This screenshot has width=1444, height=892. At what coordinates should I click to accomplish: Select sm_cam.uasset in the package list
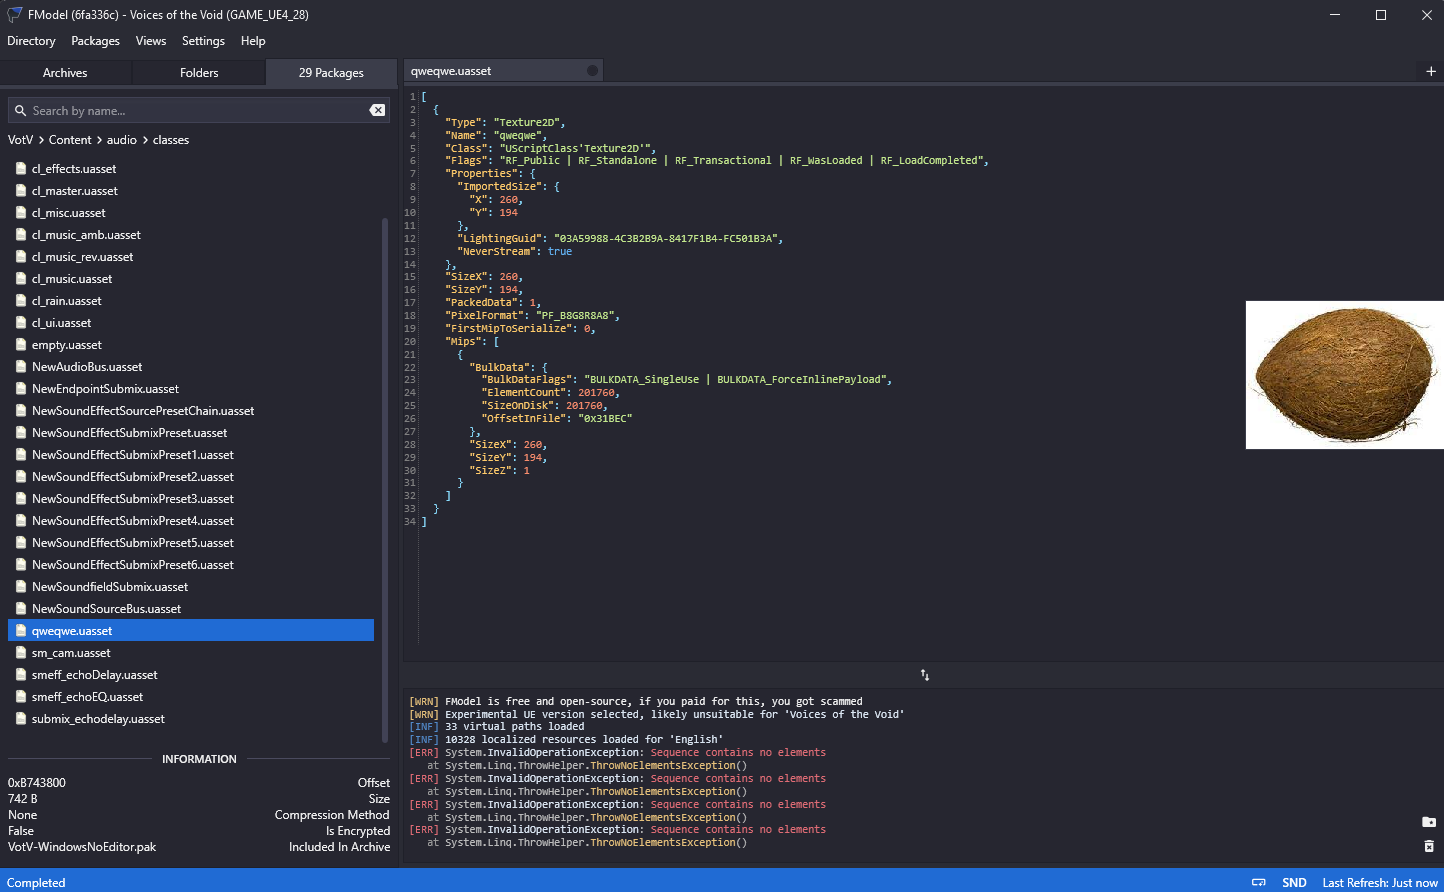71,653
